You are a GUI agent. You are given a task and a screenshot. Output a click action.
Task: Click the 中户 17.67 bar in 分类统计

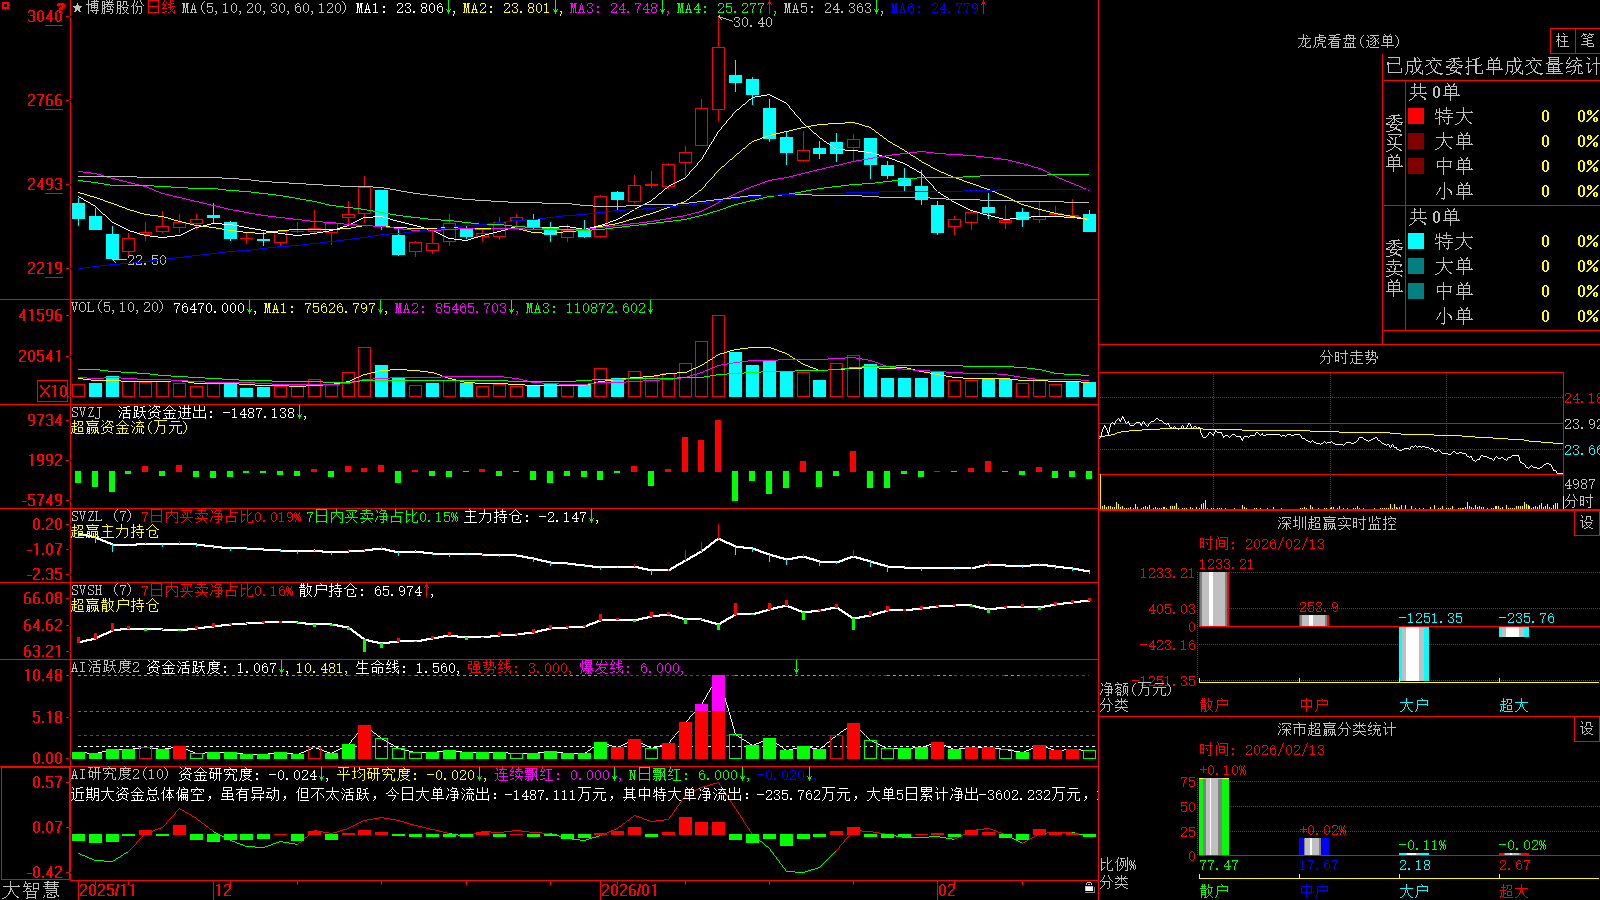pyautogui.click(x=1313, y=847)
